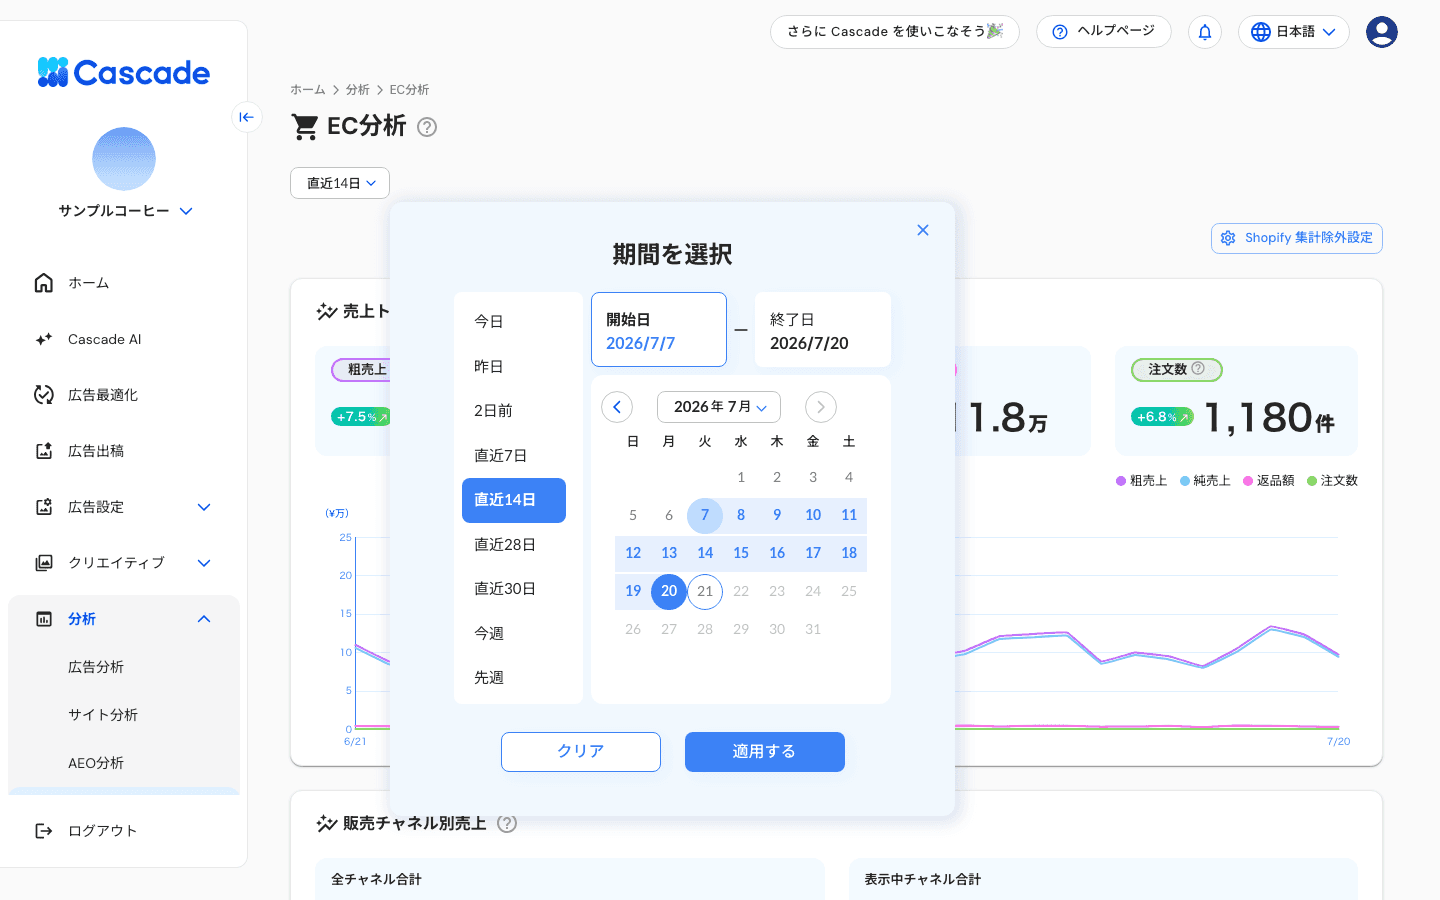Click the 終了日 date field
The image size is (1440, 900).
(823, 330)
